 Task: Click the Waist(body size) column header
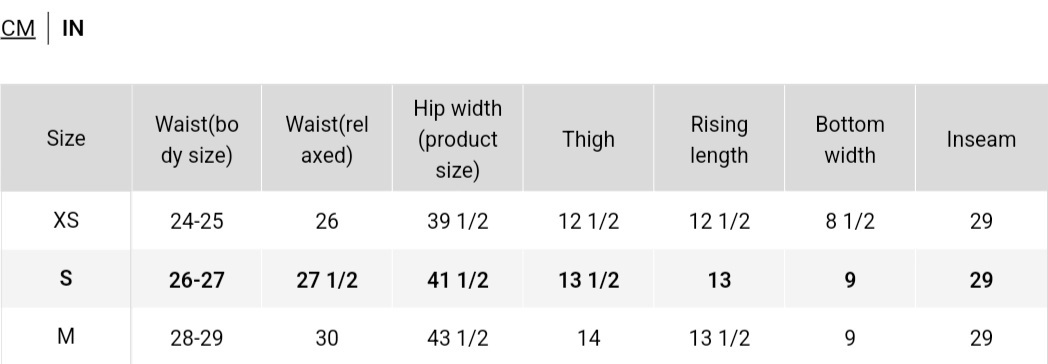click(x=196, y=138)
